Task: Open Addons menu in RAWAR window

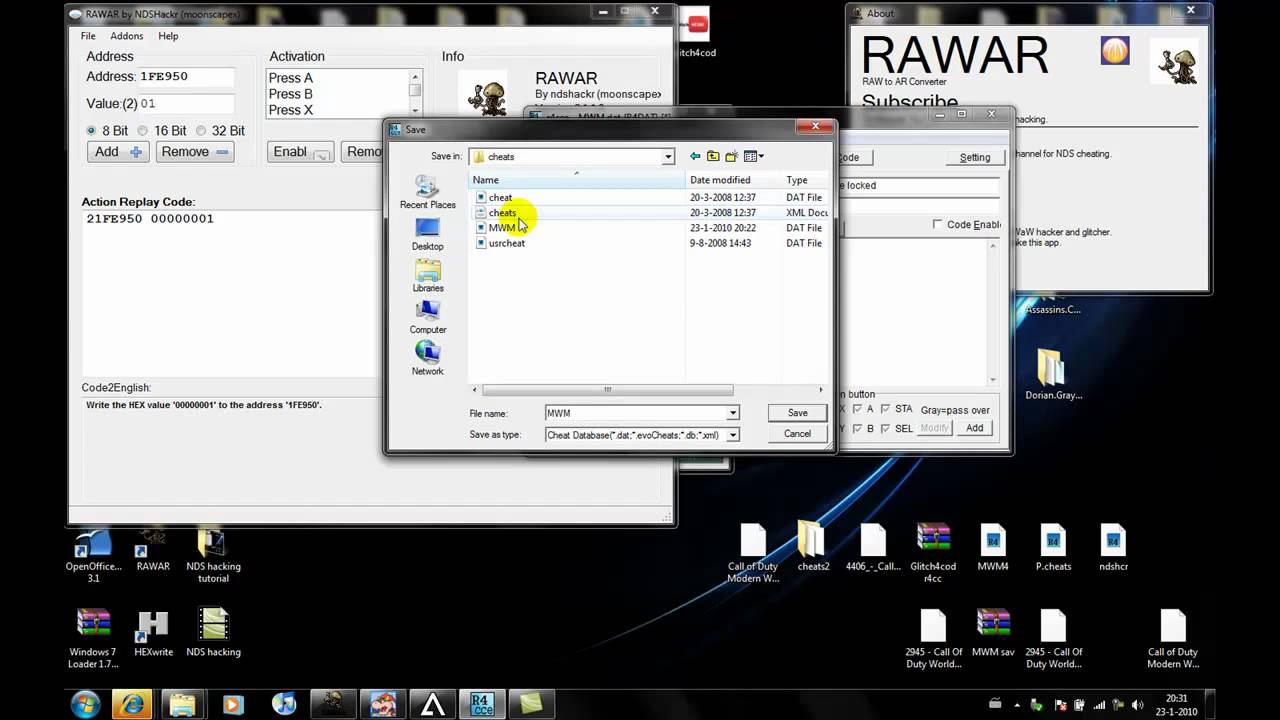Action: tap(126, 36)
